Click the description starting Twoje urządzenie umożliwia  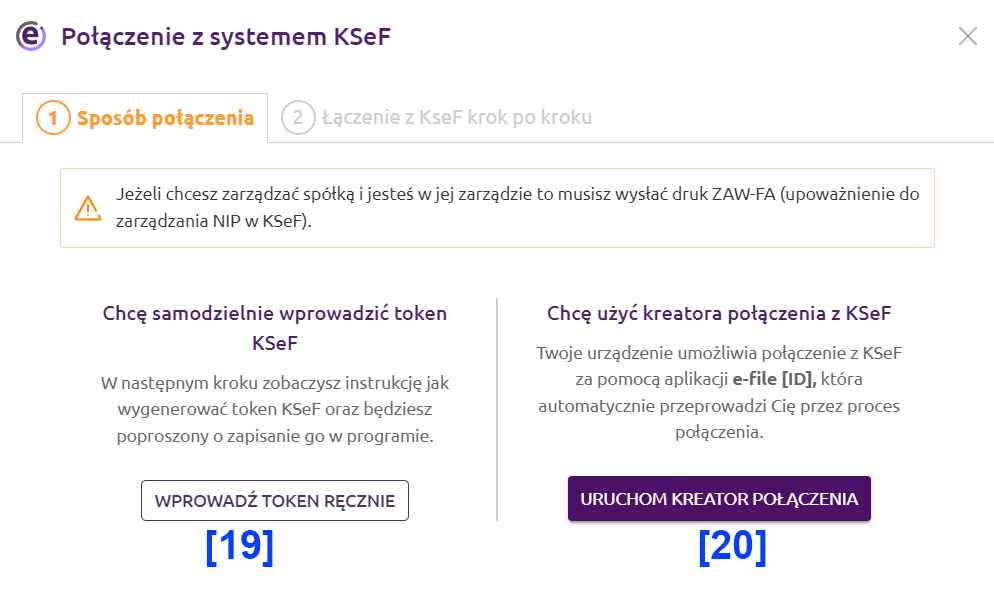click(719, 392)
